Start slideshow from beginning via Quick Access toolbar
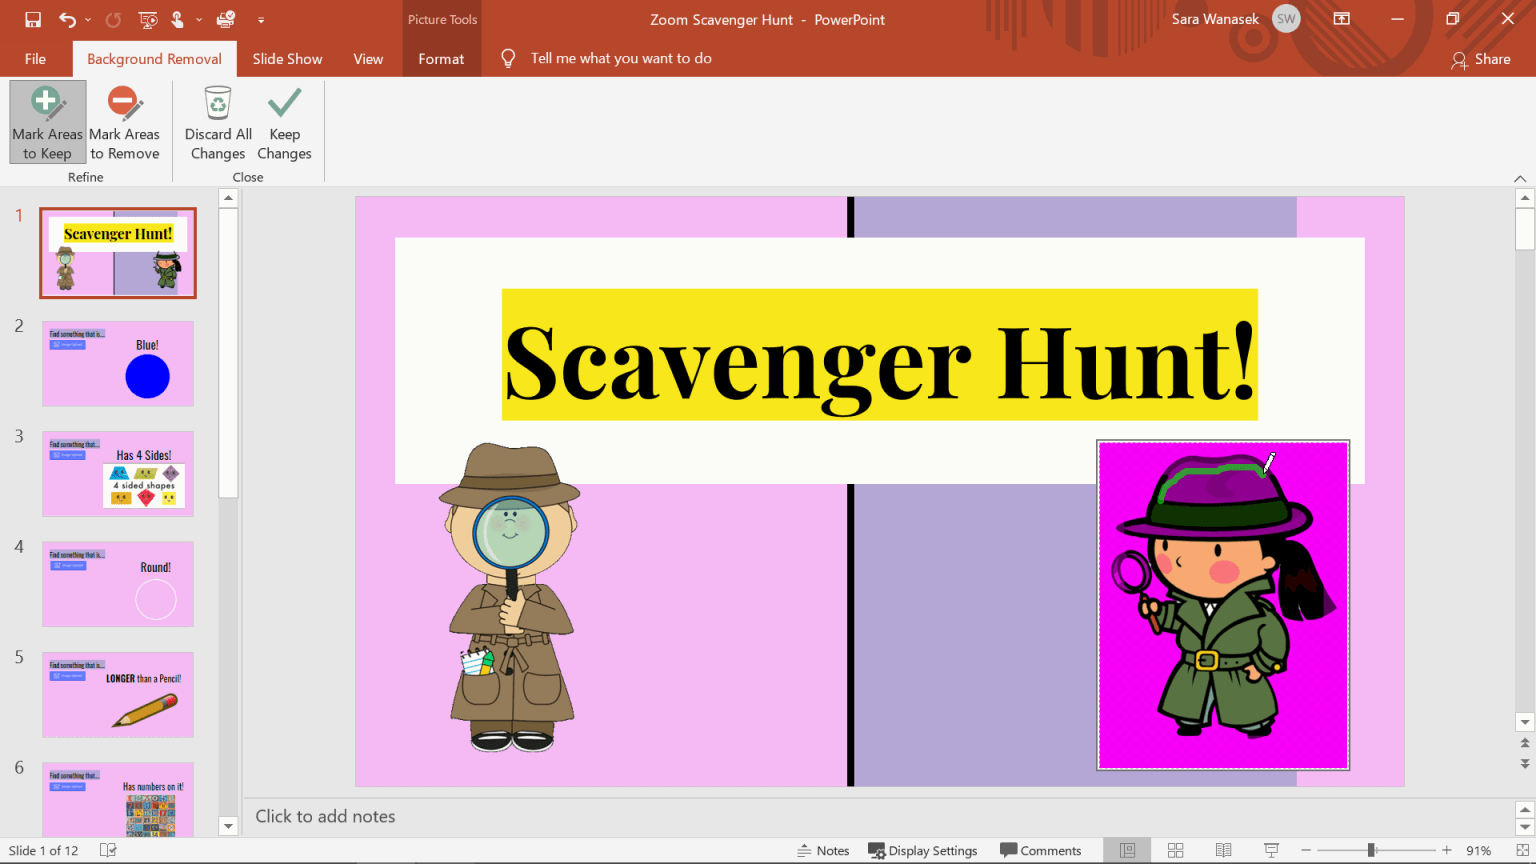The image size is (1536, 864). (148, 19)
